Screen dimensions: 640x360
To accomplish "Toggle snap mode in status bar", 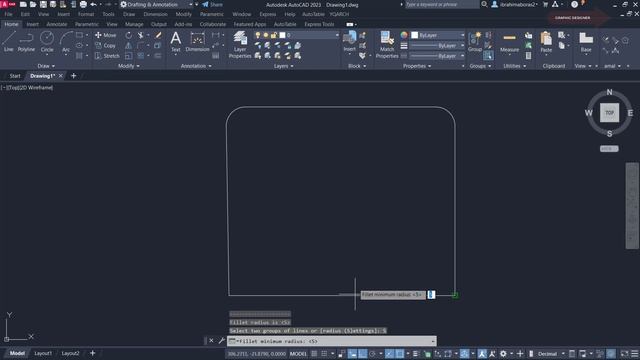I will (324, 353).
